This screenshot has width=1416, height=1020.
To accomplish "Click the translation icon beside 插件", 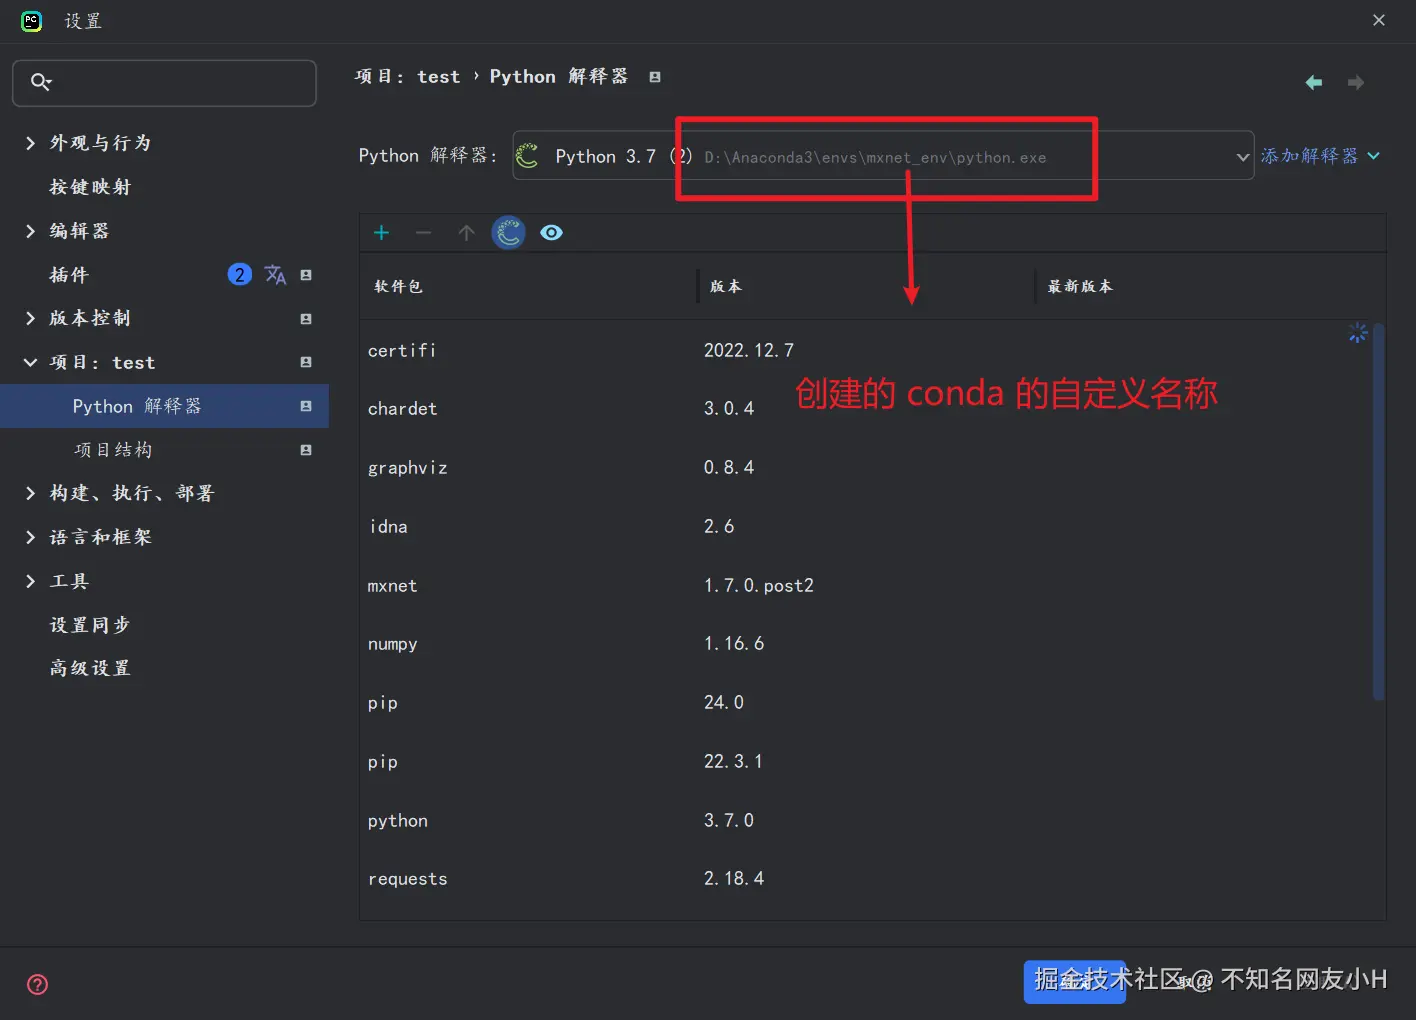I will (x=275, y=274).
